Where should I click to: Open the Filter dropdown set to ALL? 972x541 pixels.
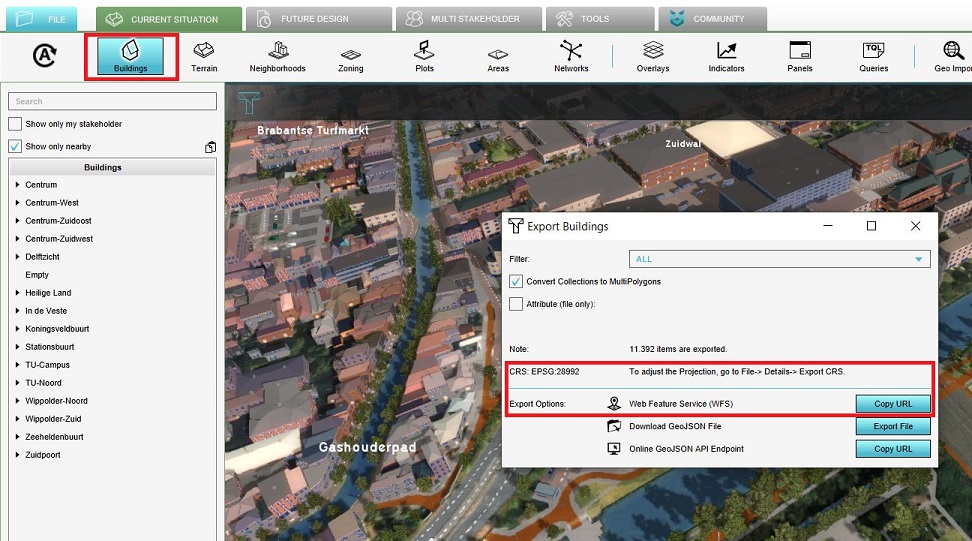[x=779, y=259]
